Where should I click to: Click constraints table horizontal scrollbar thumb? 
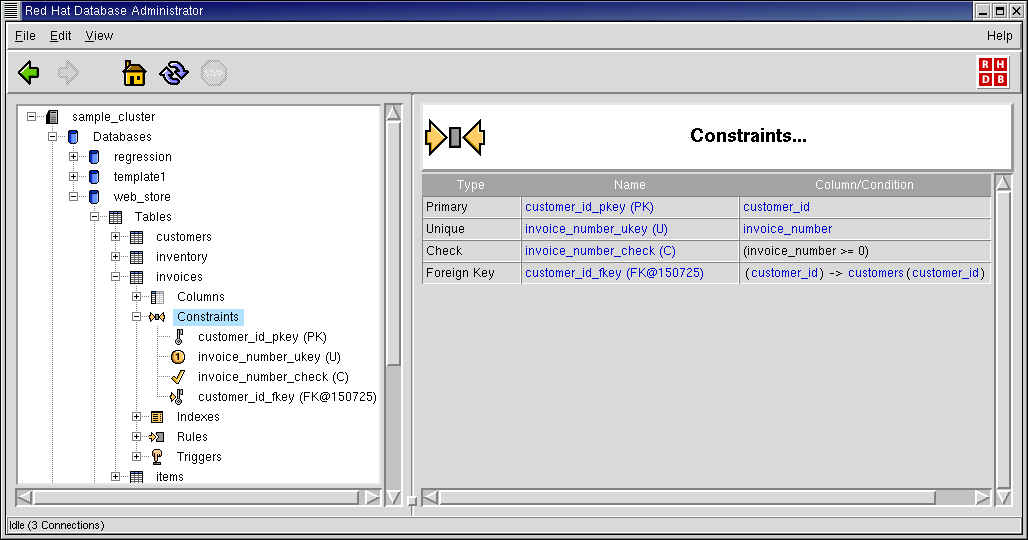coord(687,498)
